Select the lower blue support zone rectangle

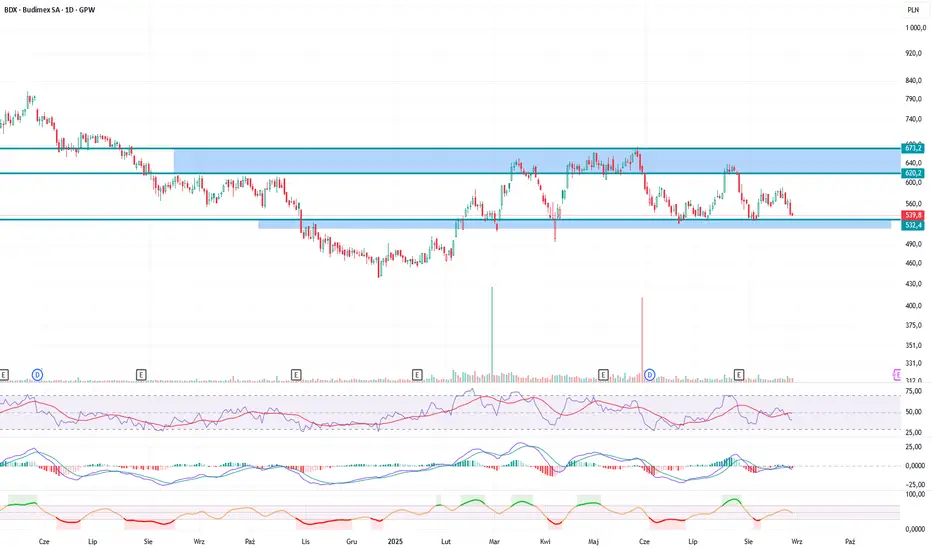point(575,224)
